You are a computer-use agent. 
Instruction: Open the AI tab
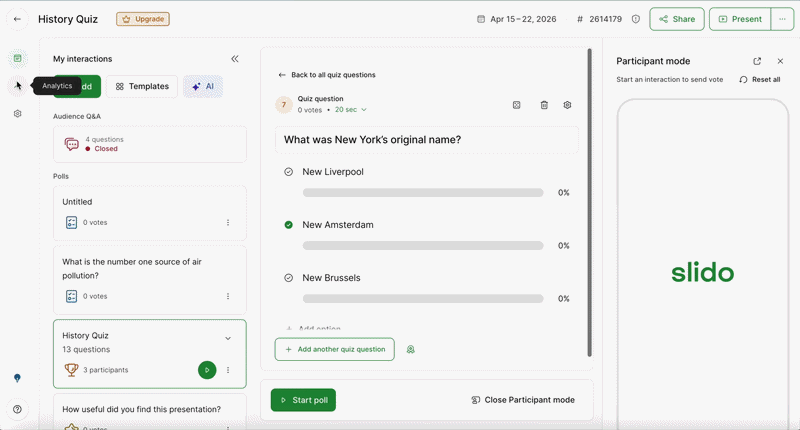[x=203, y=87]
